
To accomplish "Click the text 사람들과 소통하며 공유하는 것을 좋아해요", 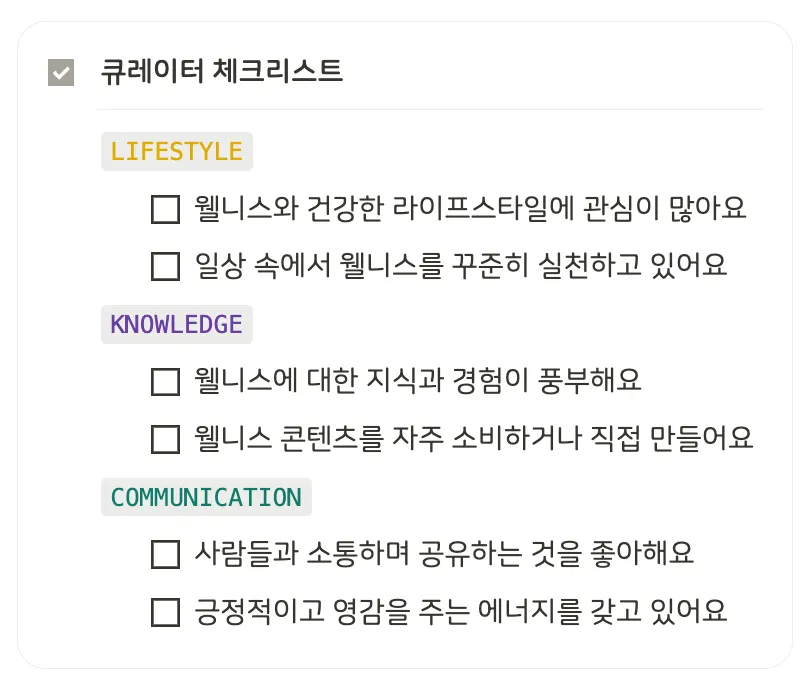I will click(x=444, y=553).
